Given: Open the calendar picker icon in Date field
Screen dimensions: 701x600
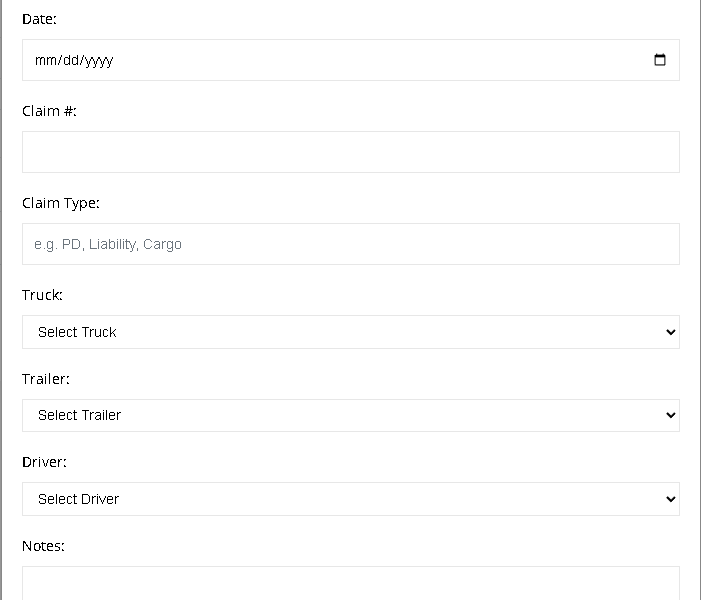Looking at the screenshot, I should click(659, 60).
